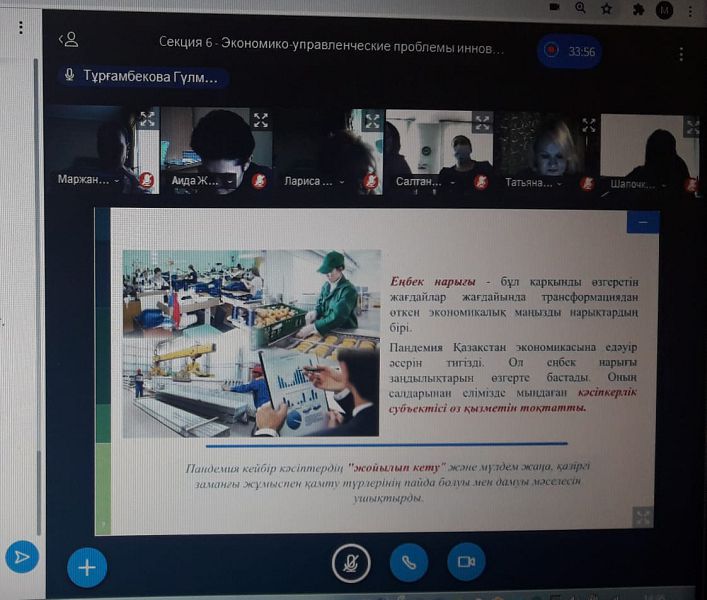Make the Аида webcam fullscreen
707x600 pixels.
click(x=260, y=120)
